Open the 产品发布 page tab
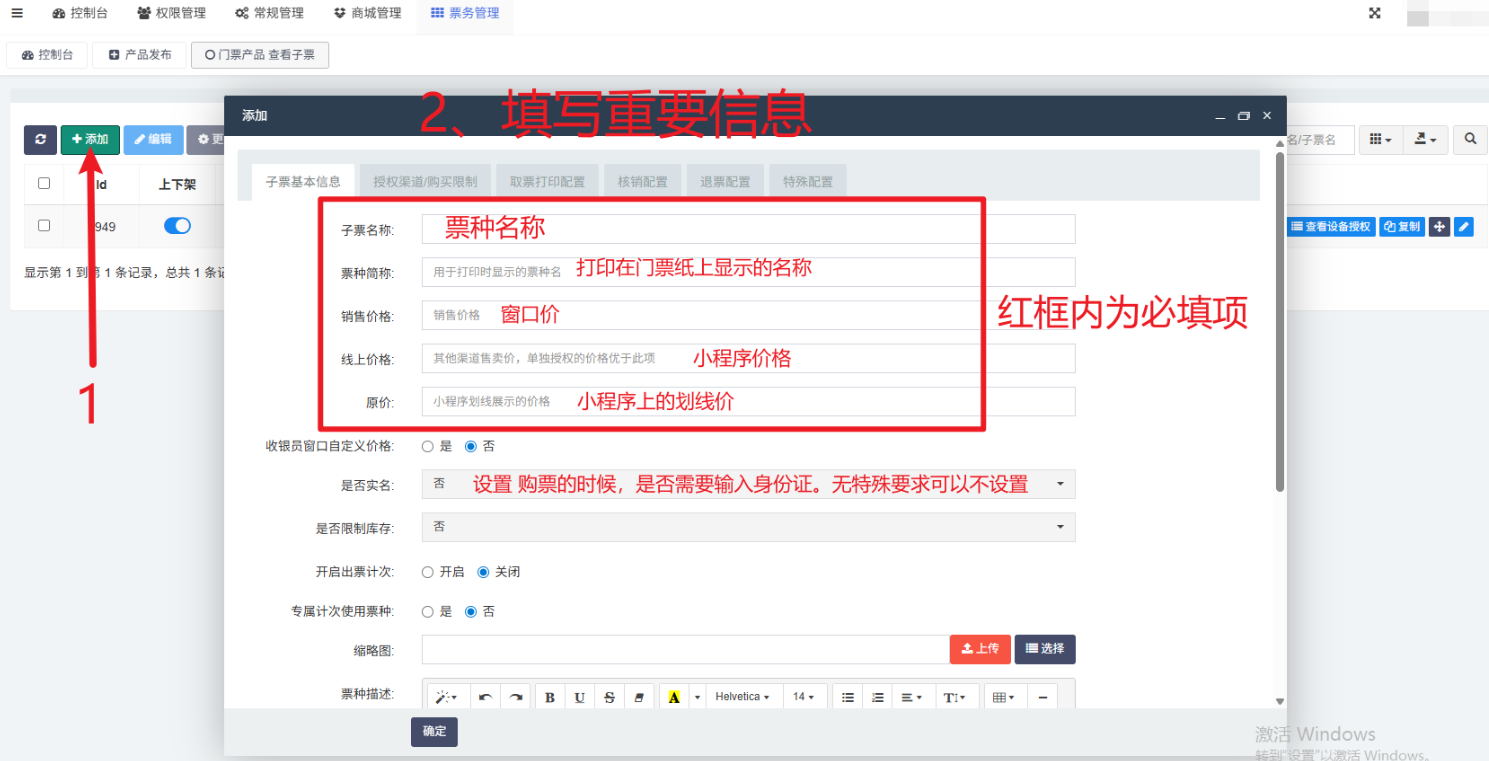 pyautogui.click(x=140, y=55)
